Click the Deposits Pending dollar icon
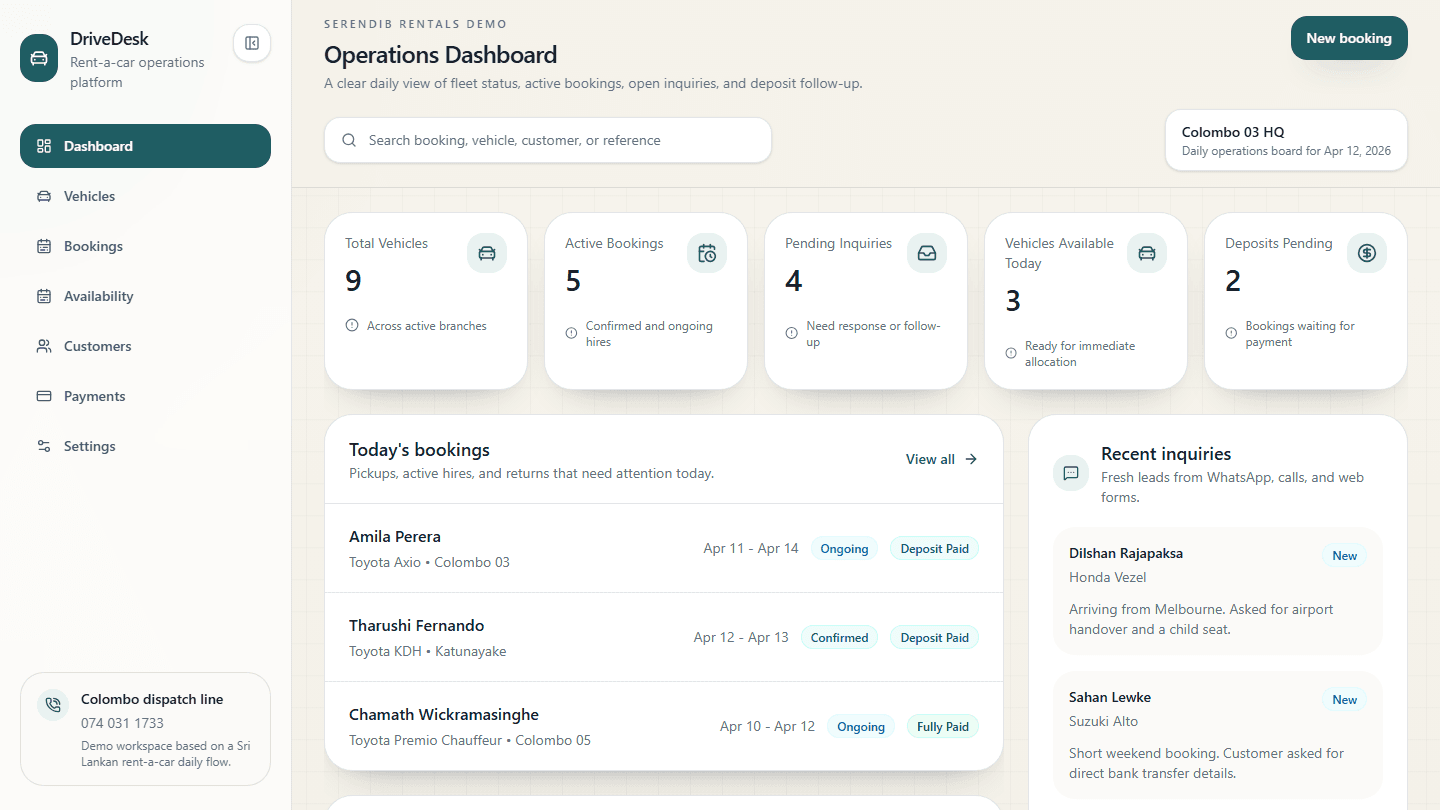 click(1367, 253)
